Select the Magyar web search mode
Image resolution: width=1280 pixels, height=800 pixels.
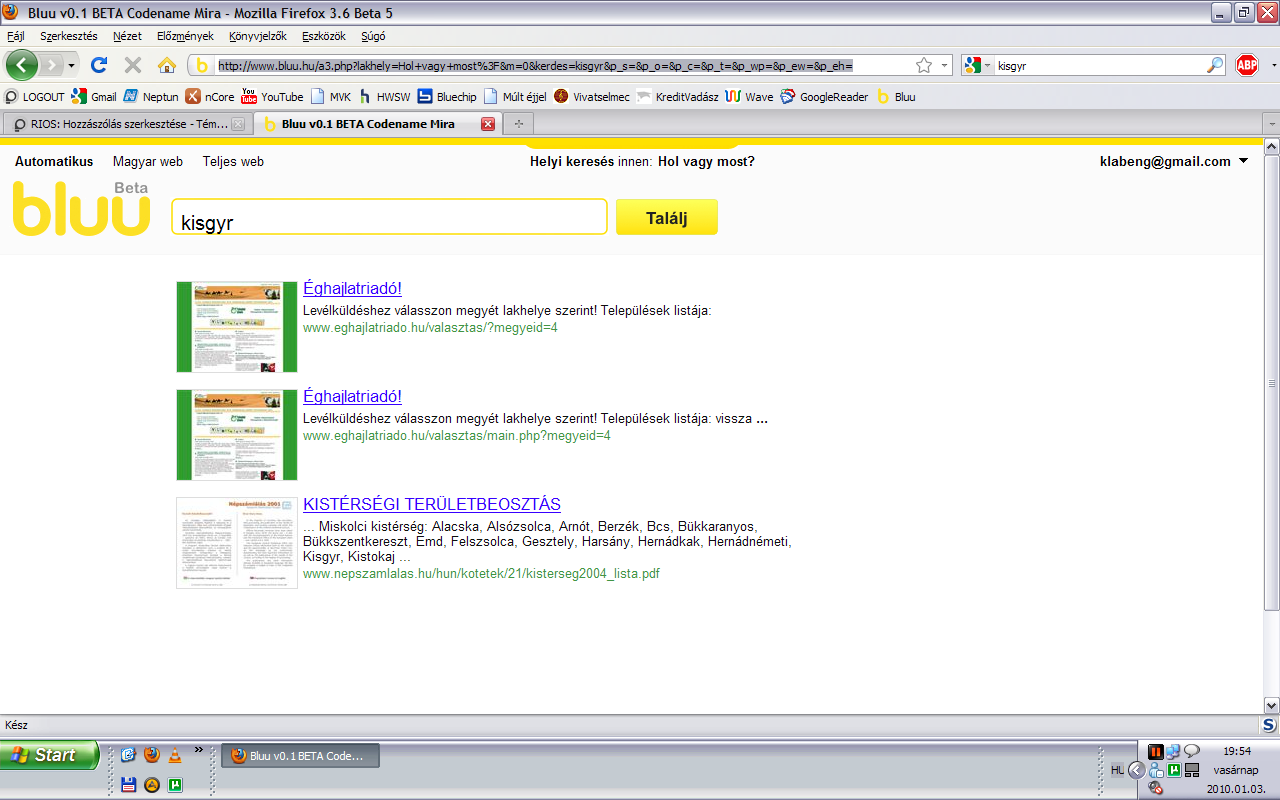tap(148, 161)
